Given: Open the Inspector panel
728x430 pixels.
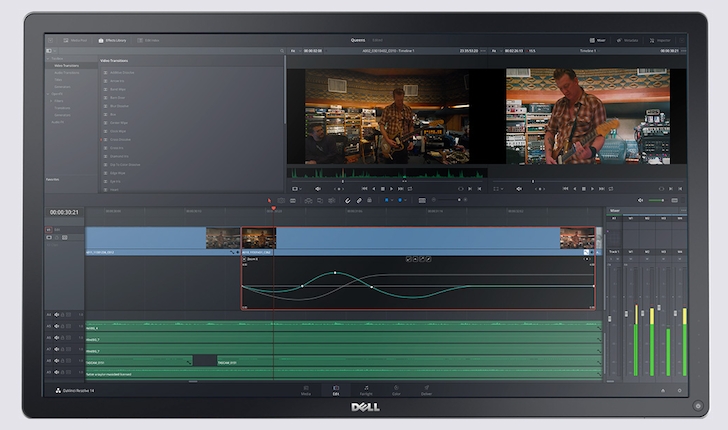Looking at the screenshot, I should coord(661,40).
